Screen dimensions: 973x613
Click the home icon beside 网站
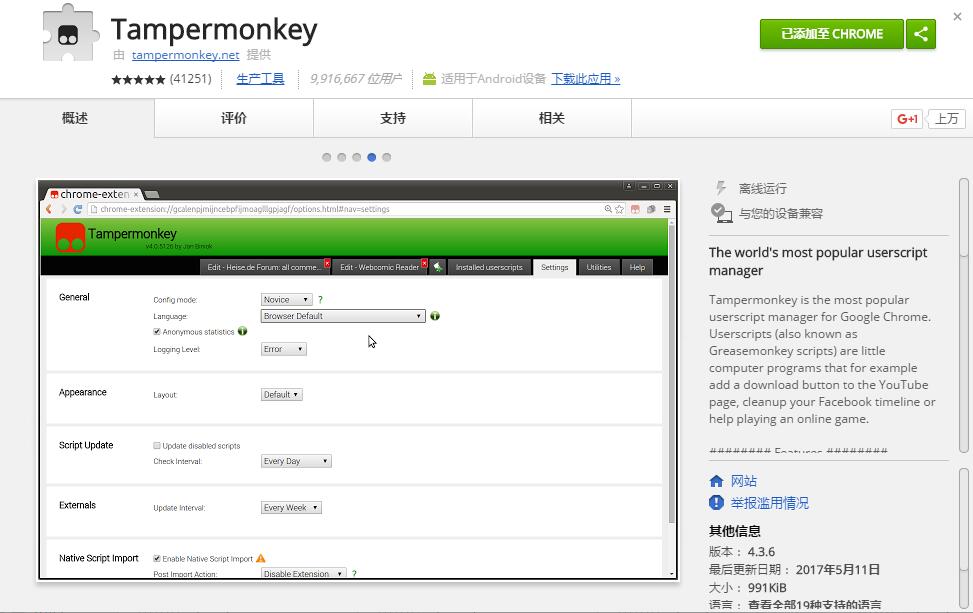click(716, 481)
